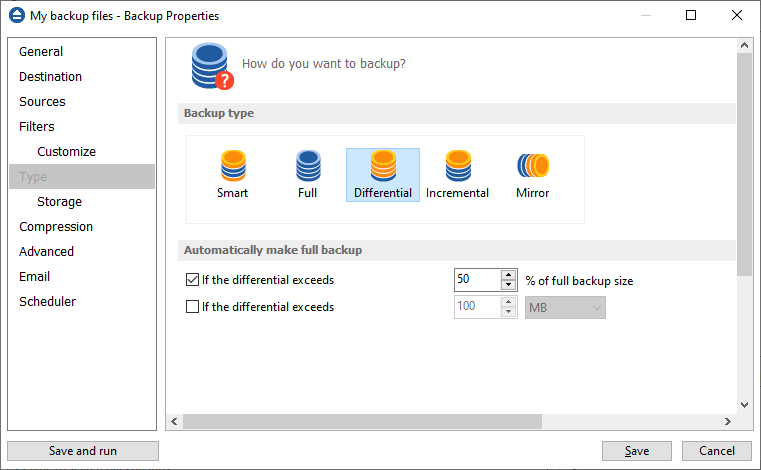The image size is (761, 470).
Task: Open the General settings page
Action: tap(82, 51)
